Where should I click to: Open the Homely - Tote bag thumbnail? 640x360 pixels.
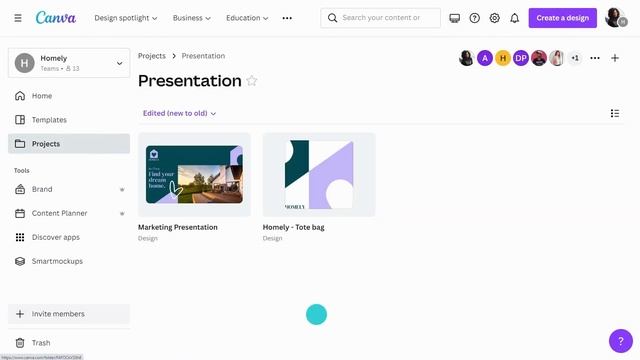pyautogui.click(x=319, y=175)
